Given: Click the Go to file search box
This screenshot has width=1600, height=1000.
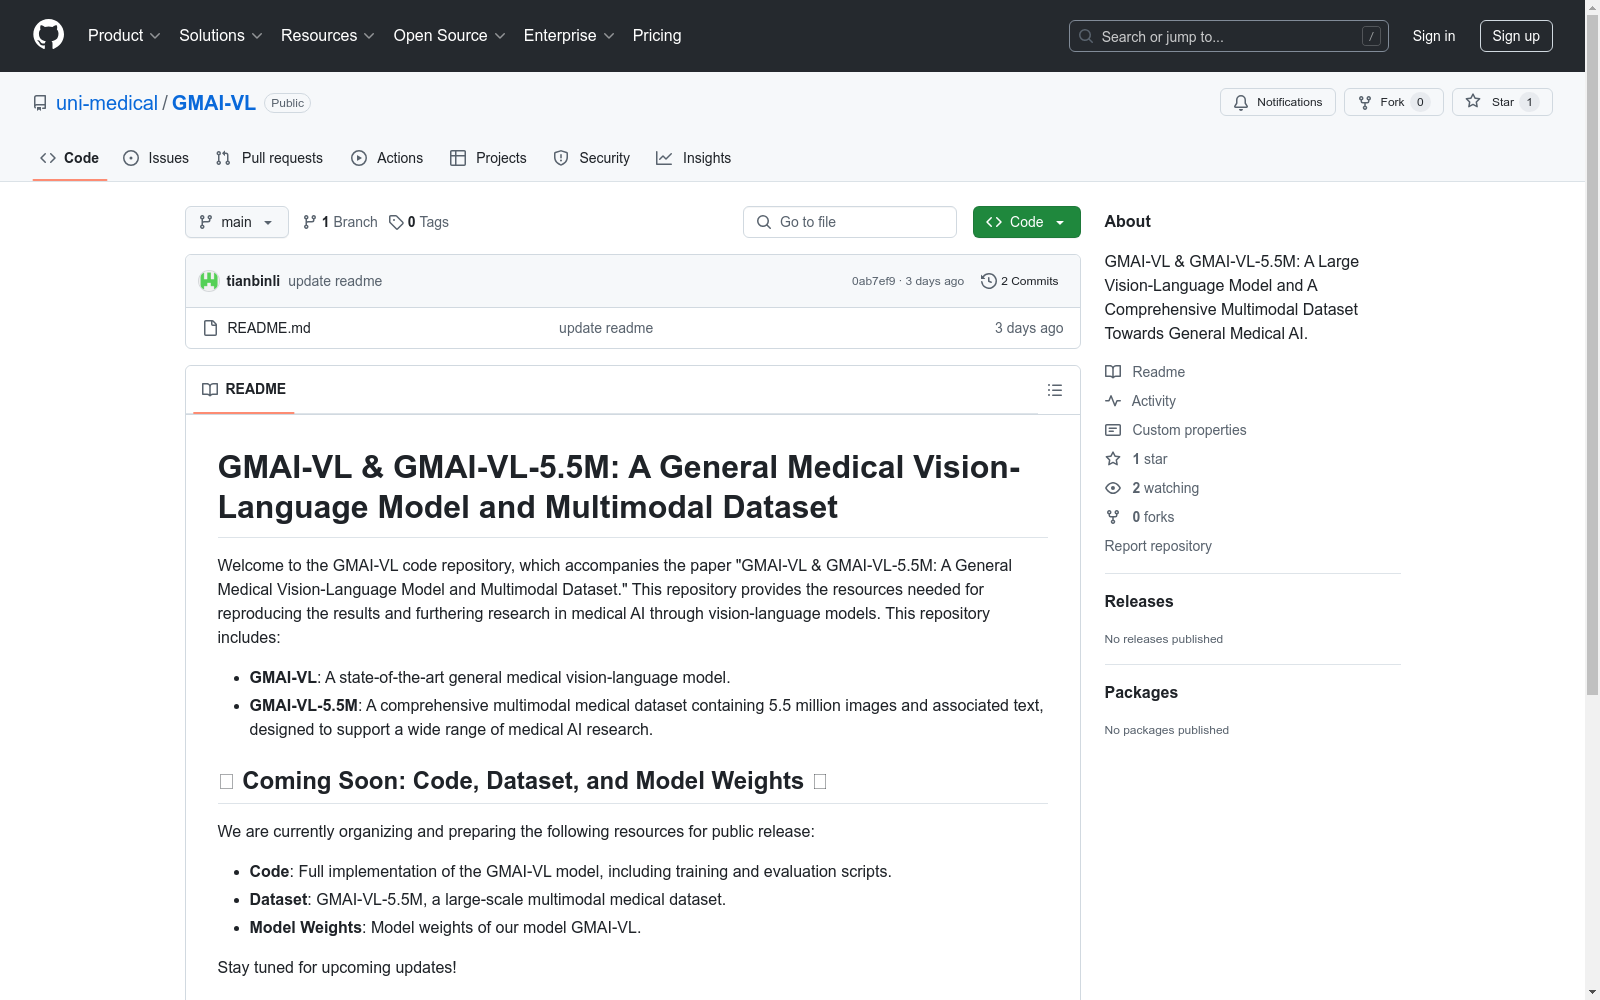Looking at the screenshot, I should (850, 222).
